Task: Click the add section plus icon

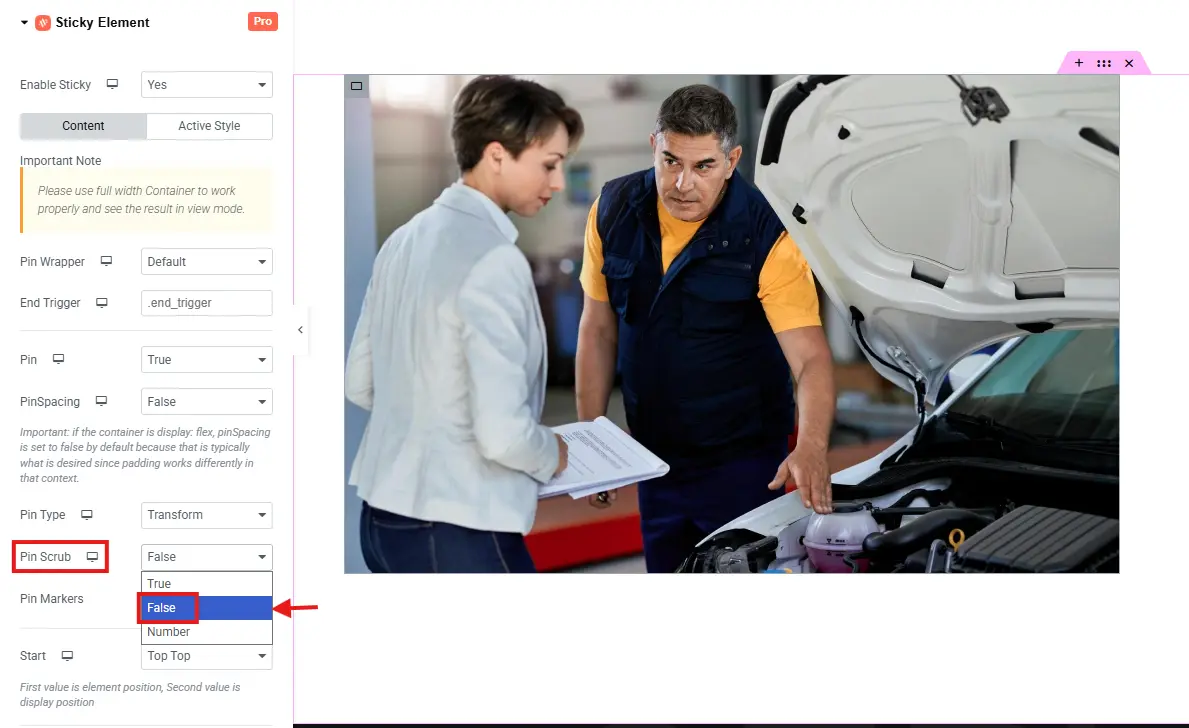Action: pyautogui.click(x=1079, y=63)
